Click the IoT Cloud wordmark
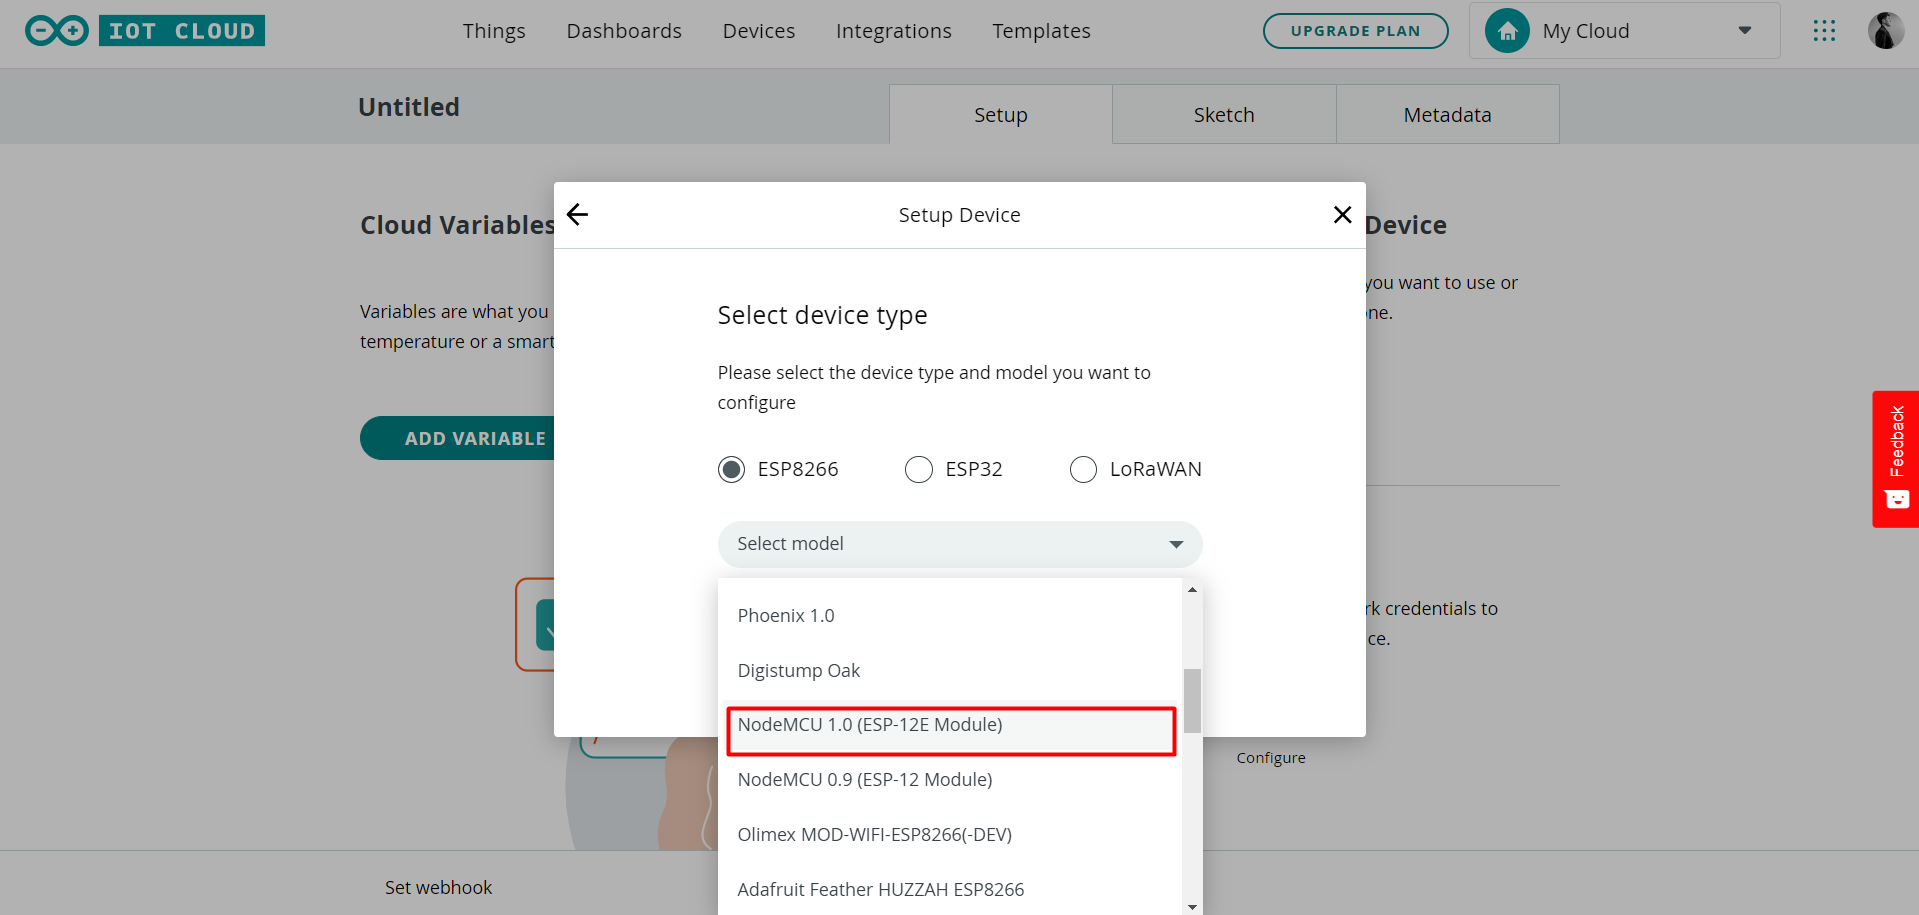The image size is (1919, 915). (x=182, y=31)
